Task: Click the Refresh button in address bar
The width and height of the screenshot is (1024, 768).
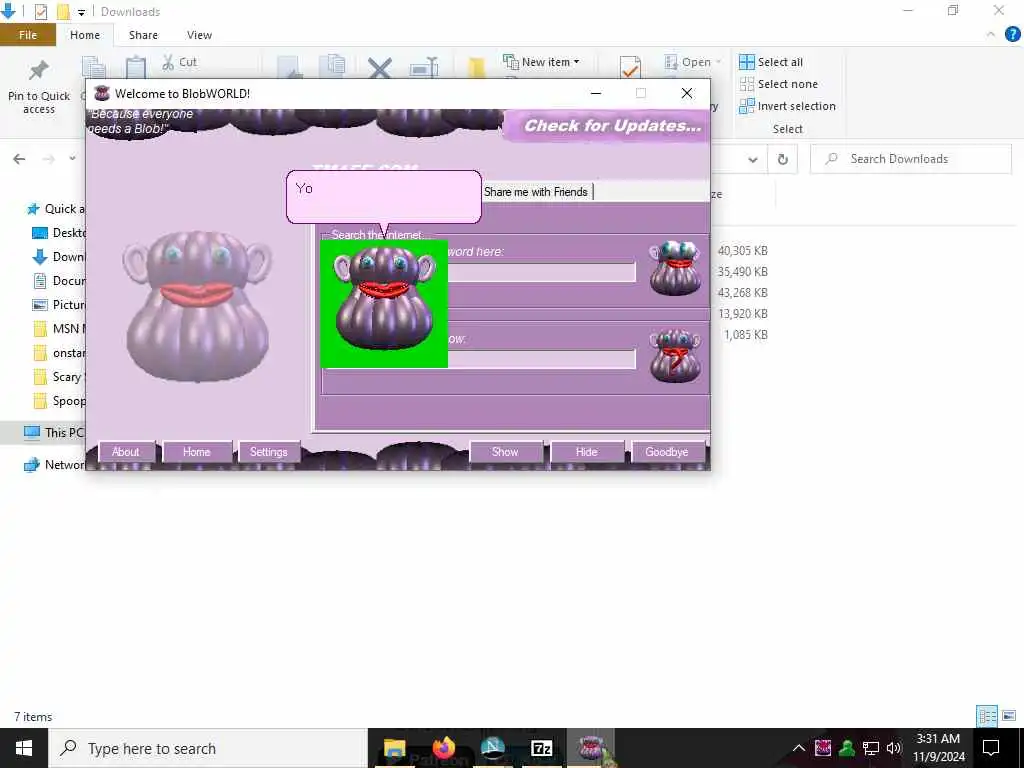Action: pyautogui.click(x=782, y=159)
